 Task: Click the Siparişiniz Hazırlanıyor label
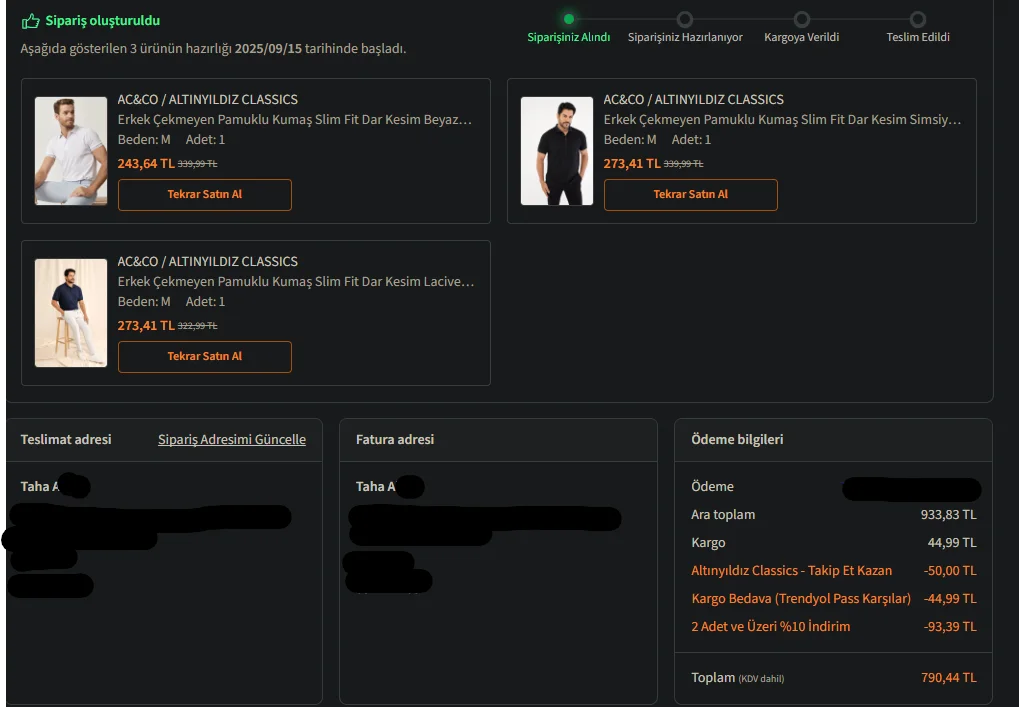click(685, 37)
